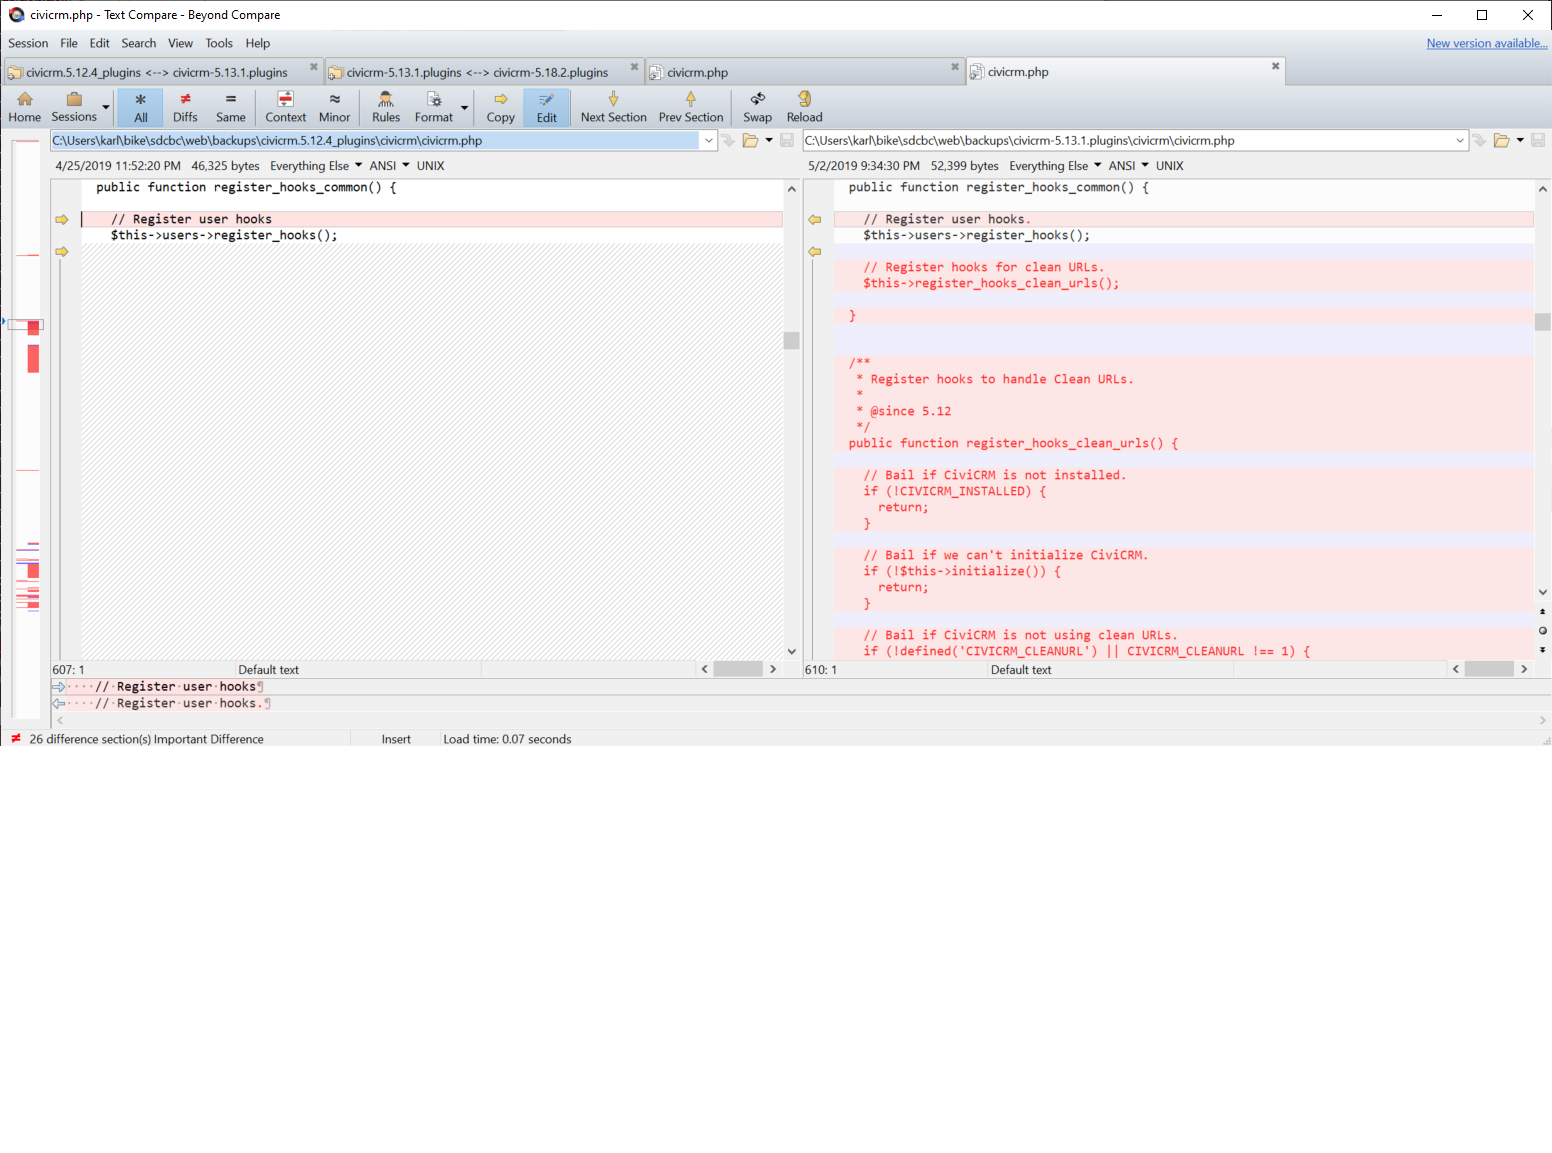This screenshot has height=1153, width=1552.
Task: Toggle the All display filter
Action: coord(141,107)
